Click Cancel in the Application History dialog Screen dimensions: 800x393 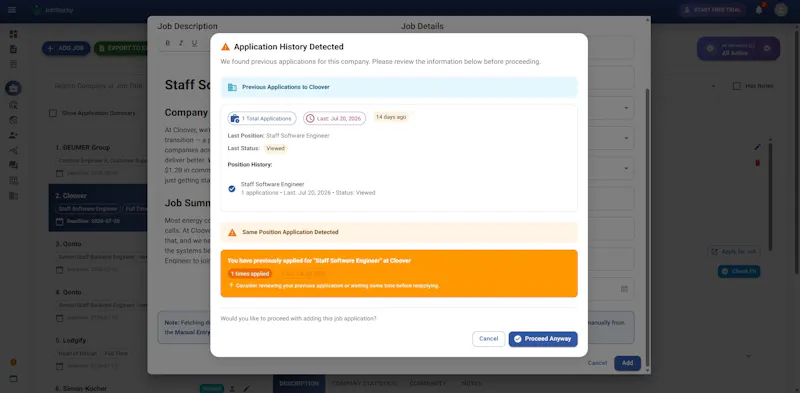click(488, 339)
